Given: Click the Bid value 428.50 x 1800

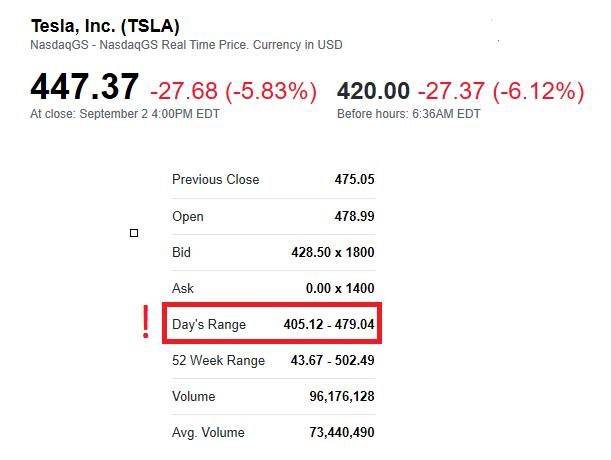Looking at the screenshot, I should tap(328, 253).
